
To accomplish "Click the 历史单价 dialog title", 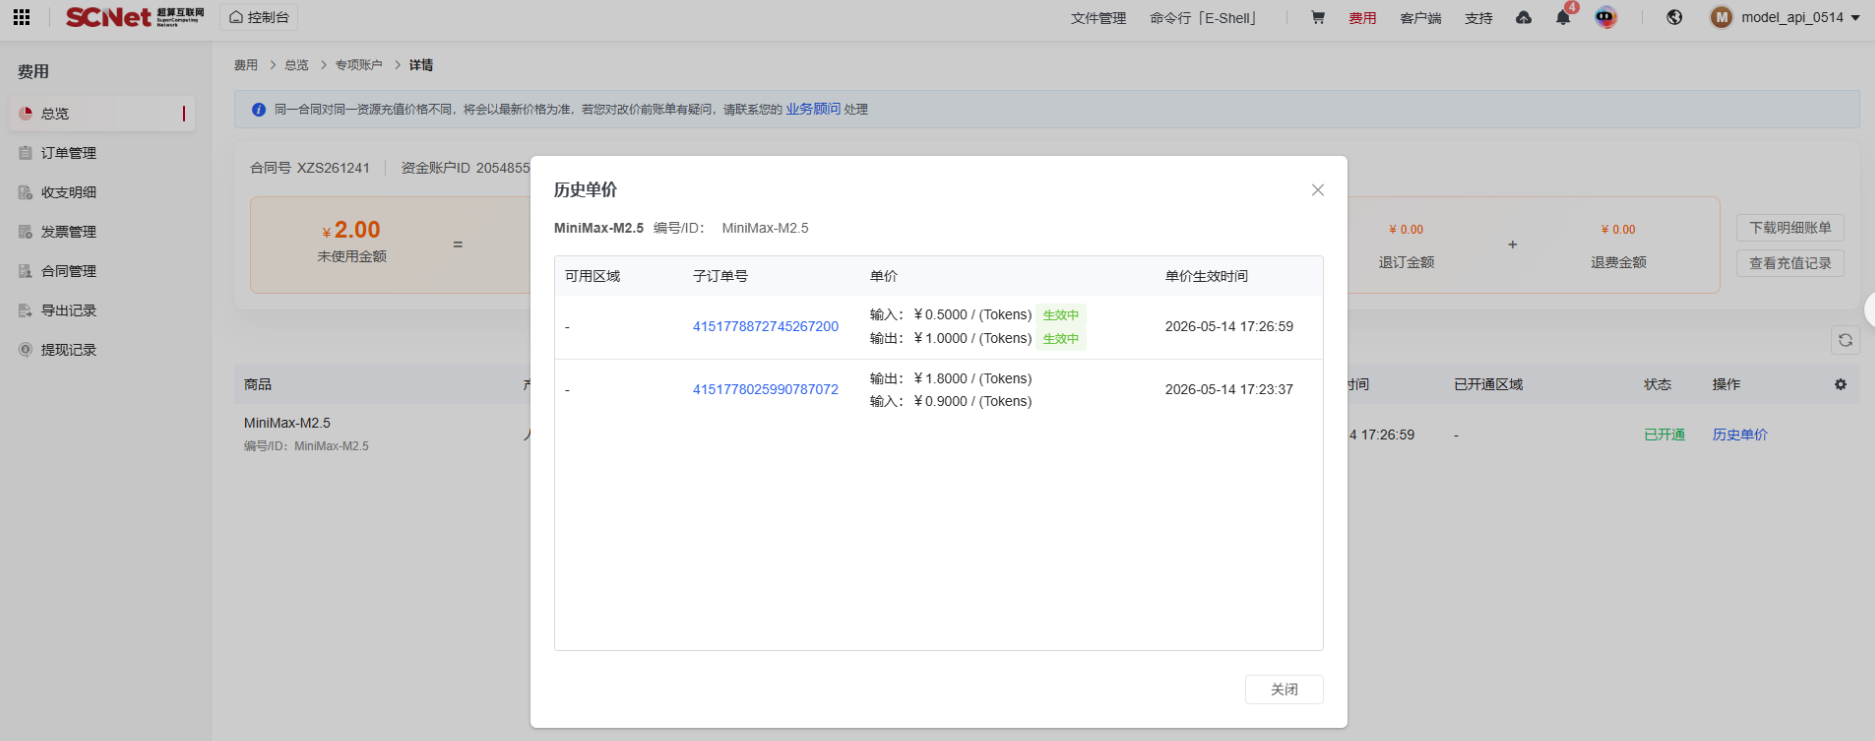I will click(586, 190).
